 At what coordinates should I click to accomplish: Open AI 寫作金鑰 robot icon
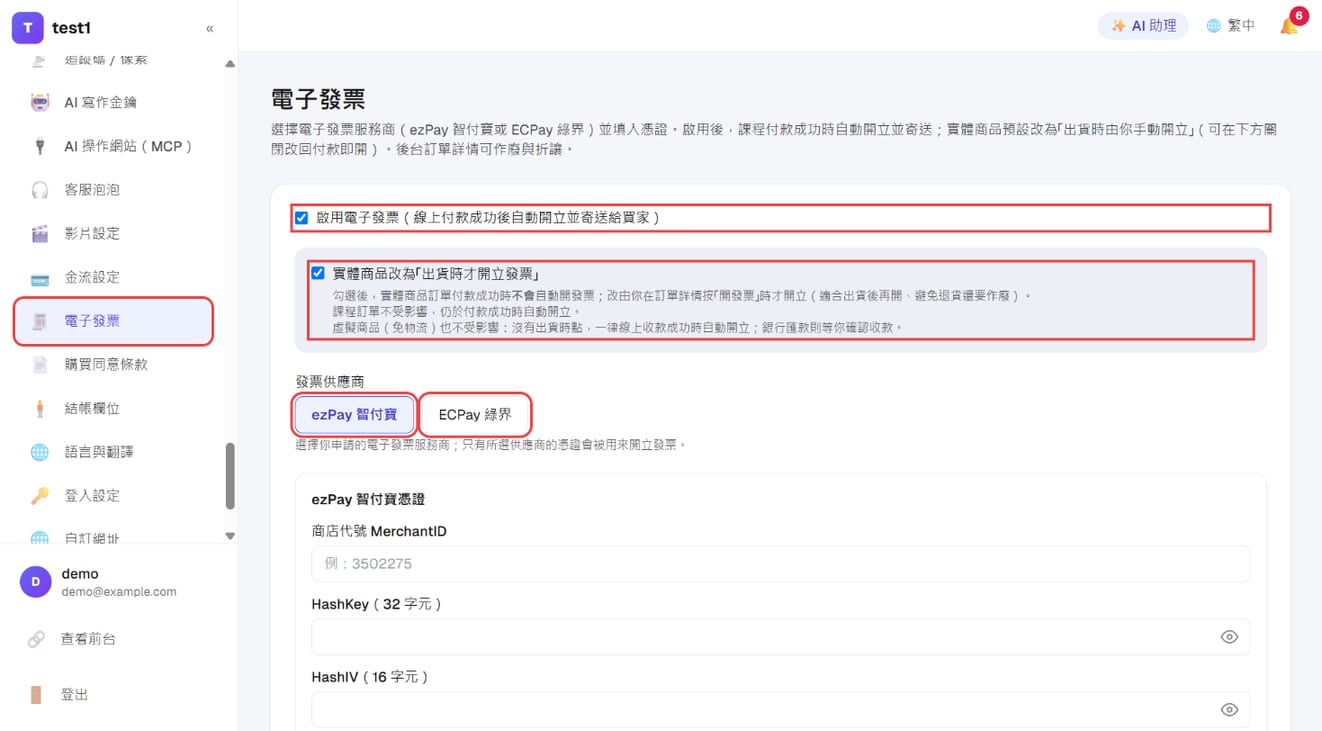click(40, 102)
